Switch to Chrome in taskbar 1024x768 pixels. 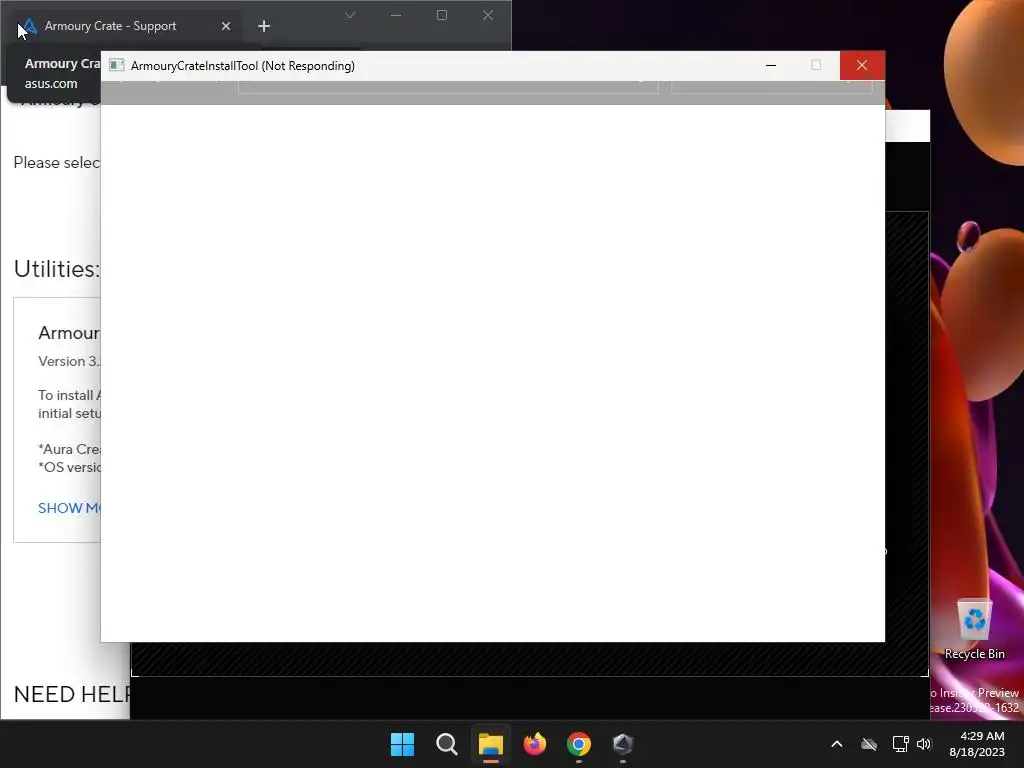pos(579,744)
